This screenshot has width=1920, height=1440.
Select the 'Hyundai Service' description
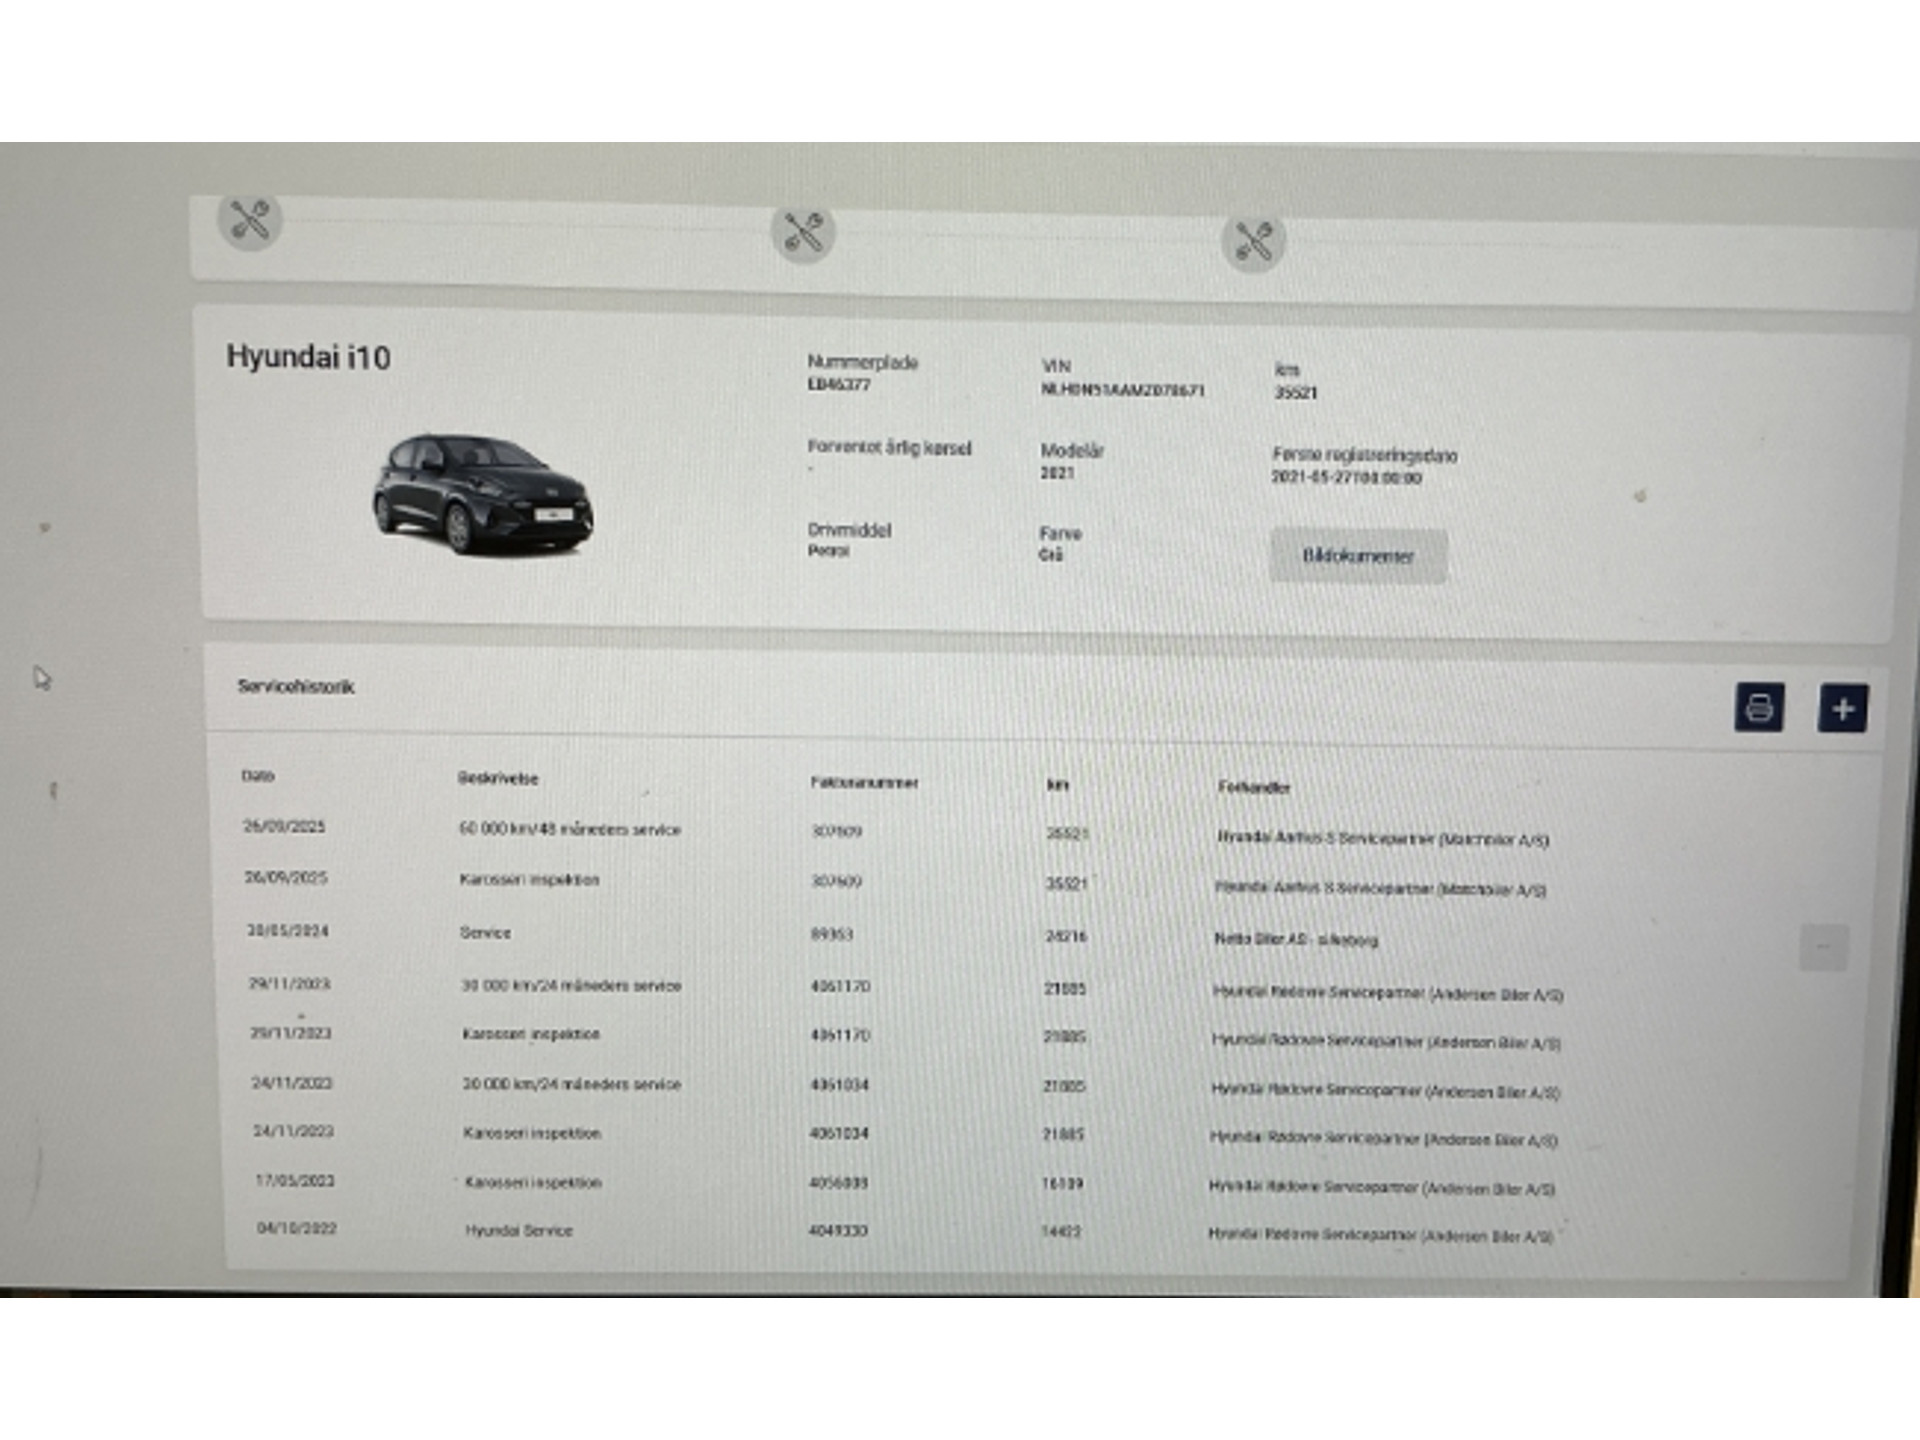(x=519, y=1230)
